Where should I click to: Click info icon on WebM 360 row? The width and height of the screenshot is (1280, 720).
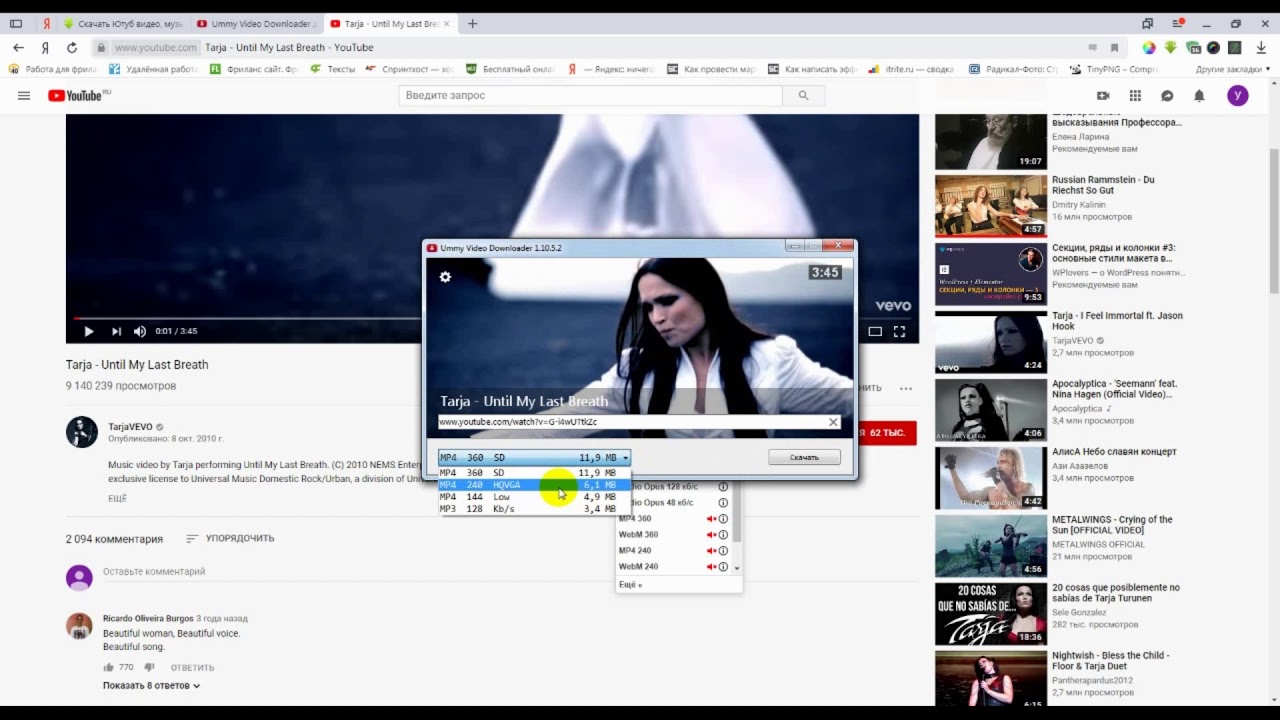click(x=723, y=535)
